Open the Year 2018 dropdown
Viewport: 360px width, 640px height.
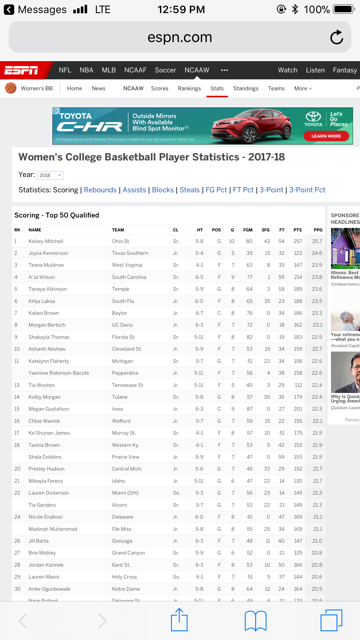(x=50, y=175)
